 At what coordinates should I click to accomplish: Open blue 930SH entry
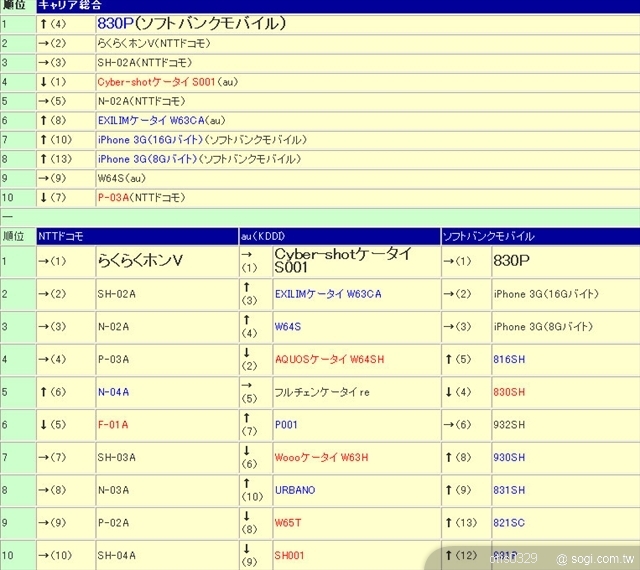coord(509,457)
